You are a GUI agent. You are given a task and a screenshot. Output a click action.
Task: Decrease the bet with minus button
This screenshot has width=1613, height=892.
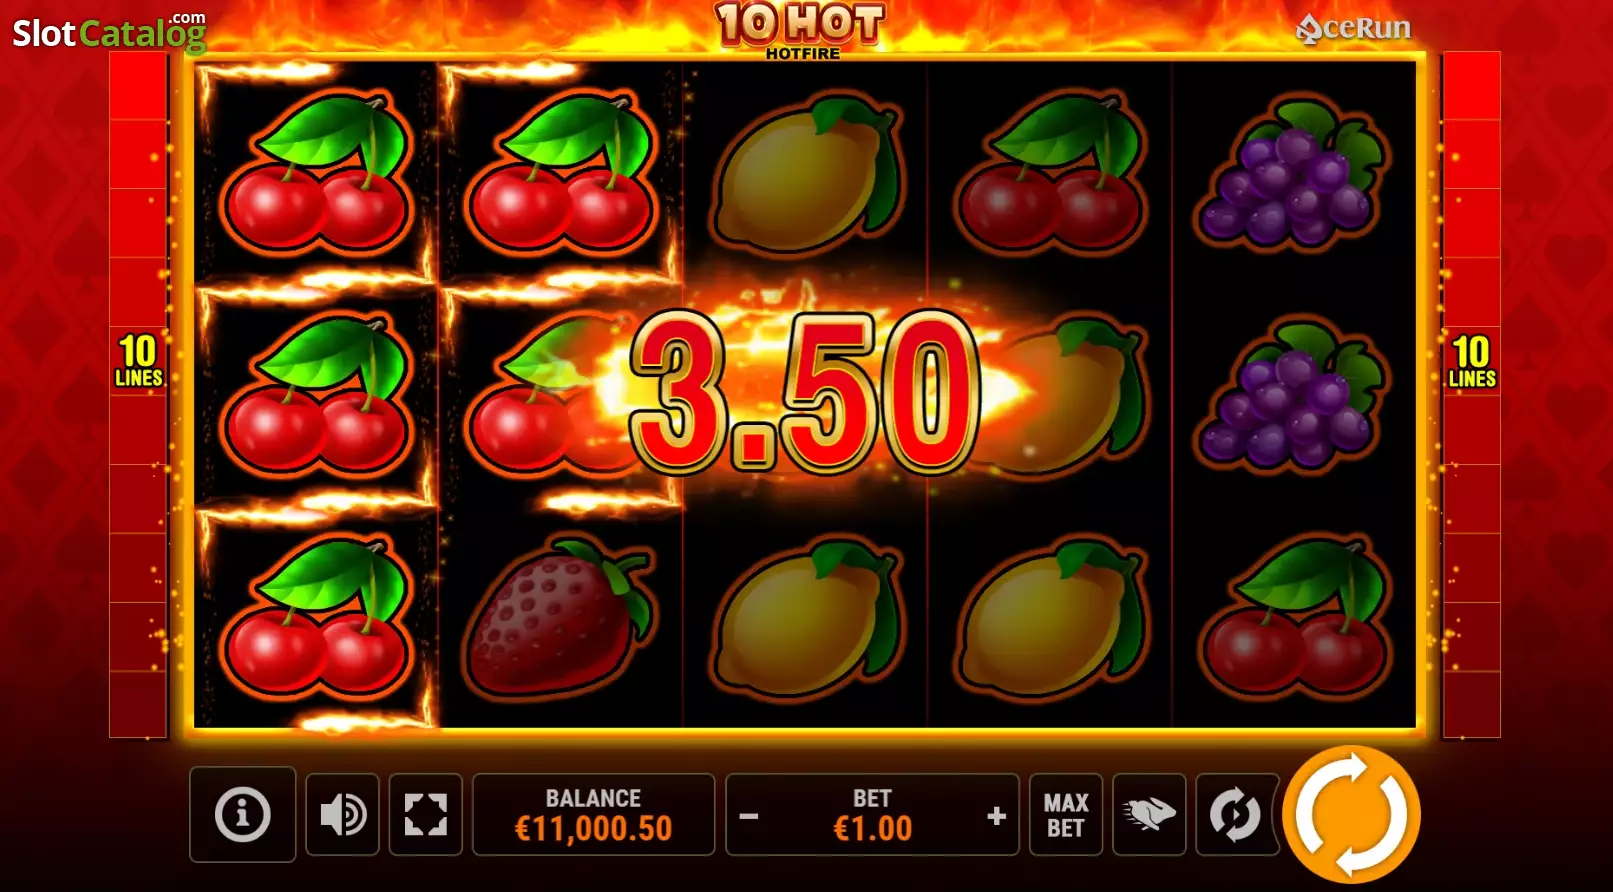click(x=748, y=816)
